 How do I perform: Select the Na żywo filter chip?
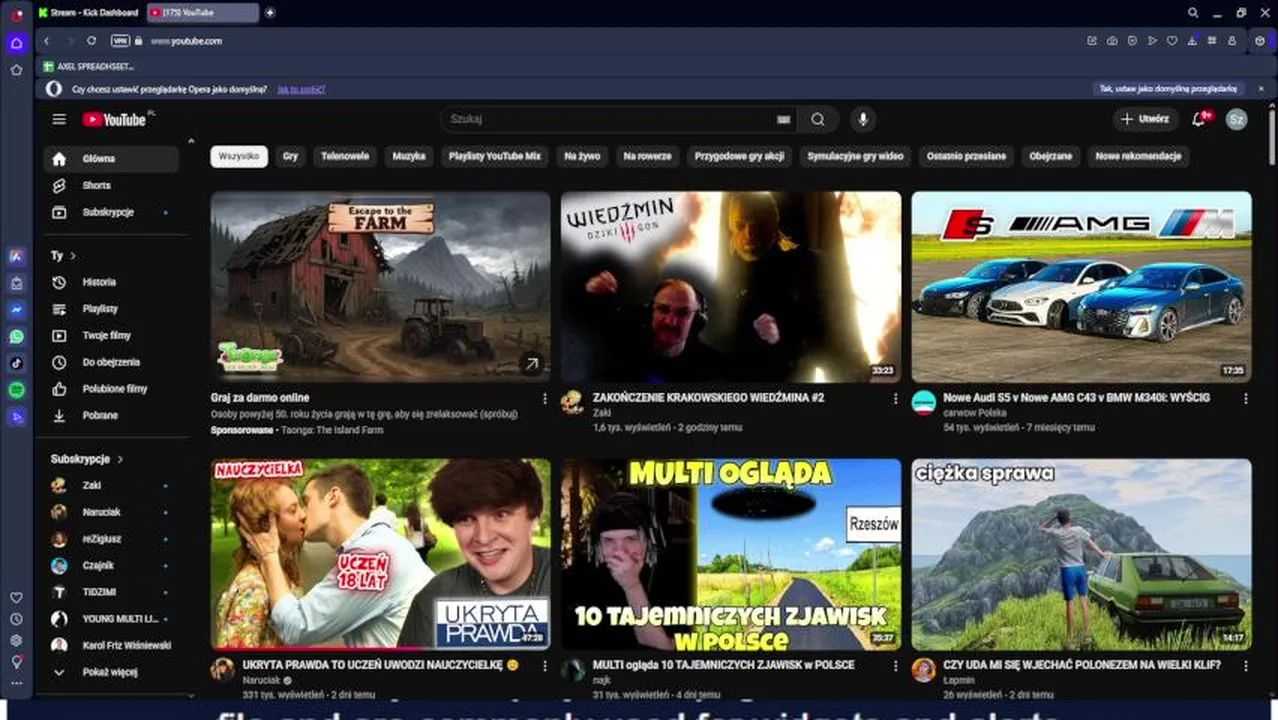pos(582,156)
